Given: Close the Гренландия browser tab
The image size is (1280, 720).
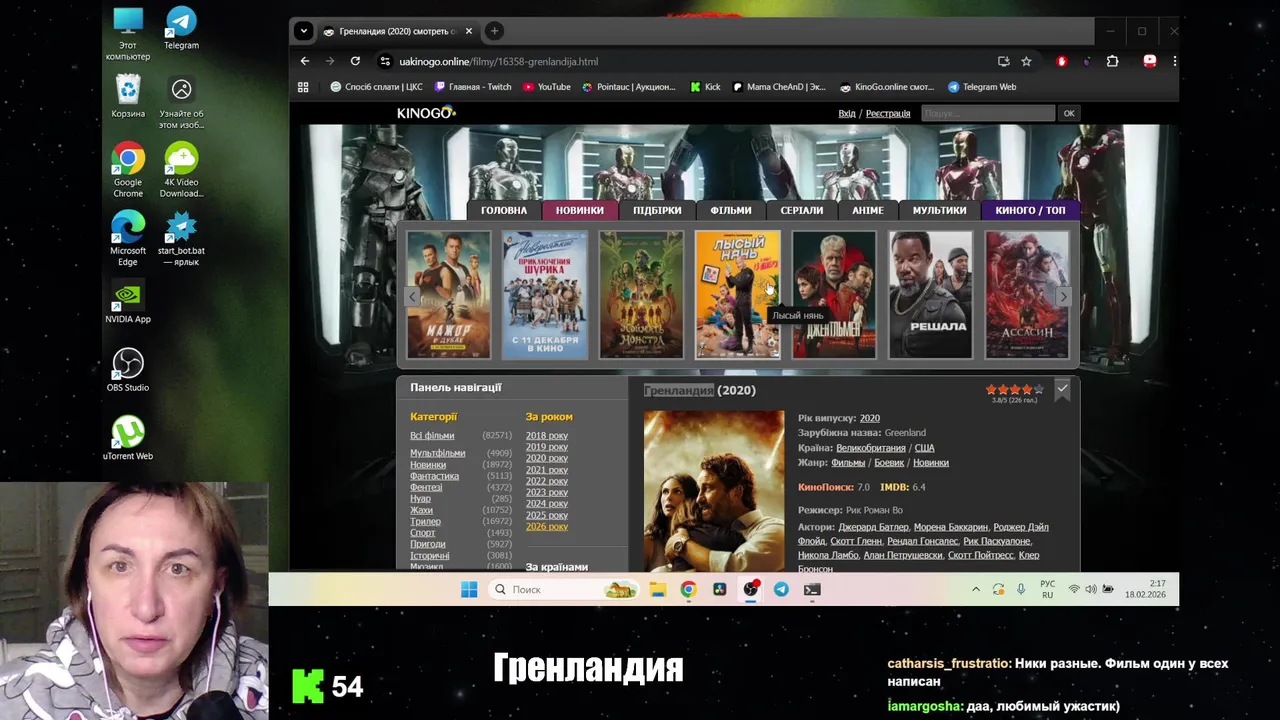Looking at the screenshot, I should [468, 31].
